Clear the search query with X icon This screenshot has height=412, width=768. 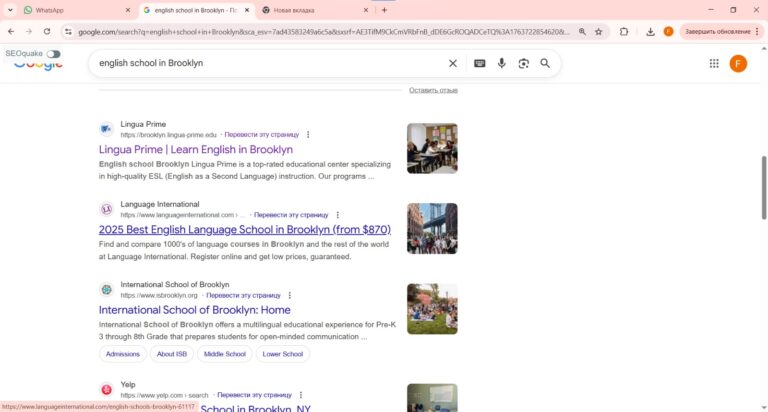(452, 63)
